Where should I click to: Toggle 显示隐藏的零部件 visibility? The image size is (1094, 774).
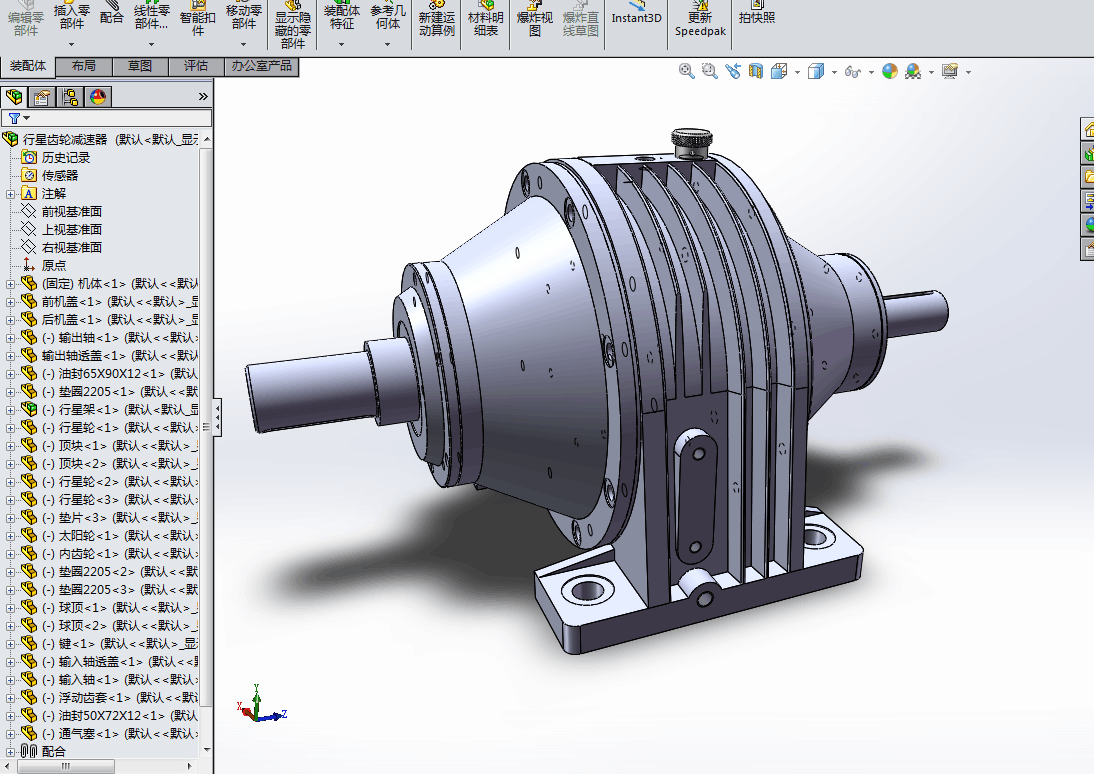click(293, 24)
